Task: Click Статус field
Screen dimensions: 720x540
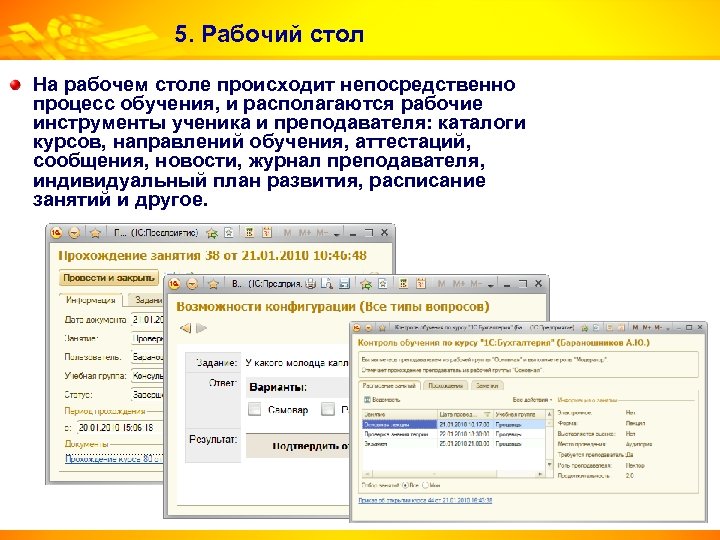Action: [x=147, y=394]
